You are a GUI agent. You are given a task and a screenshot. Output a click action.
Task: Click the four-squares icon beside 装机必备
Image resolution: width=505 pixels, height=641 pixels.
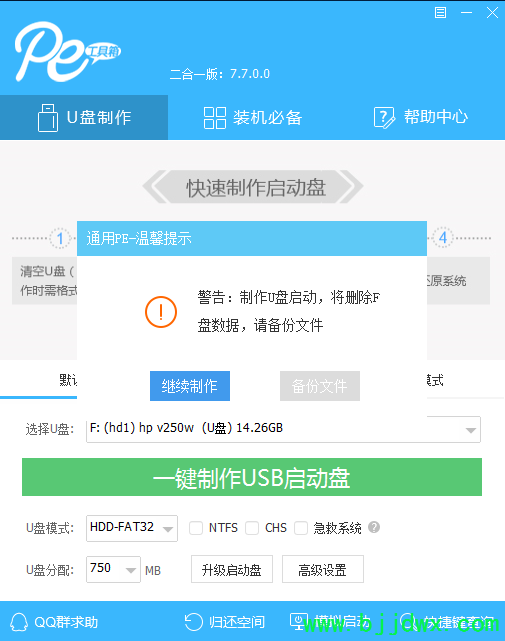[215, 118]
